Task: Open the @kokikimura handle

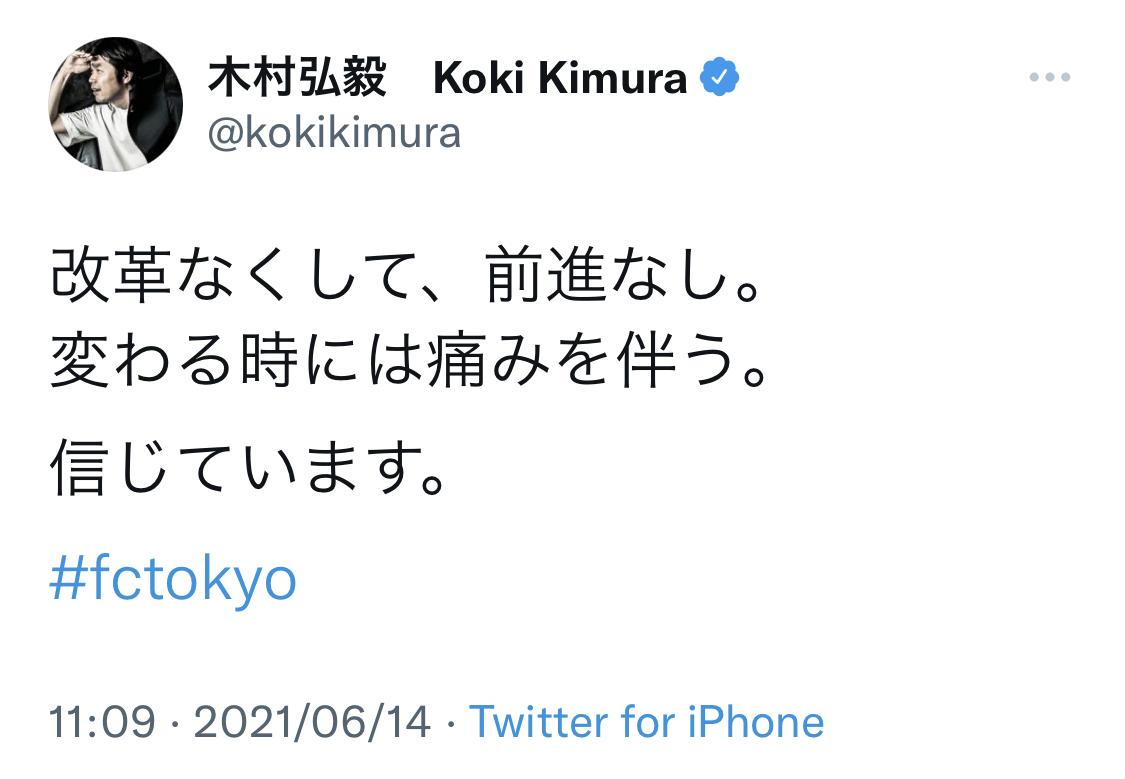Action: [x=334, y=132]
